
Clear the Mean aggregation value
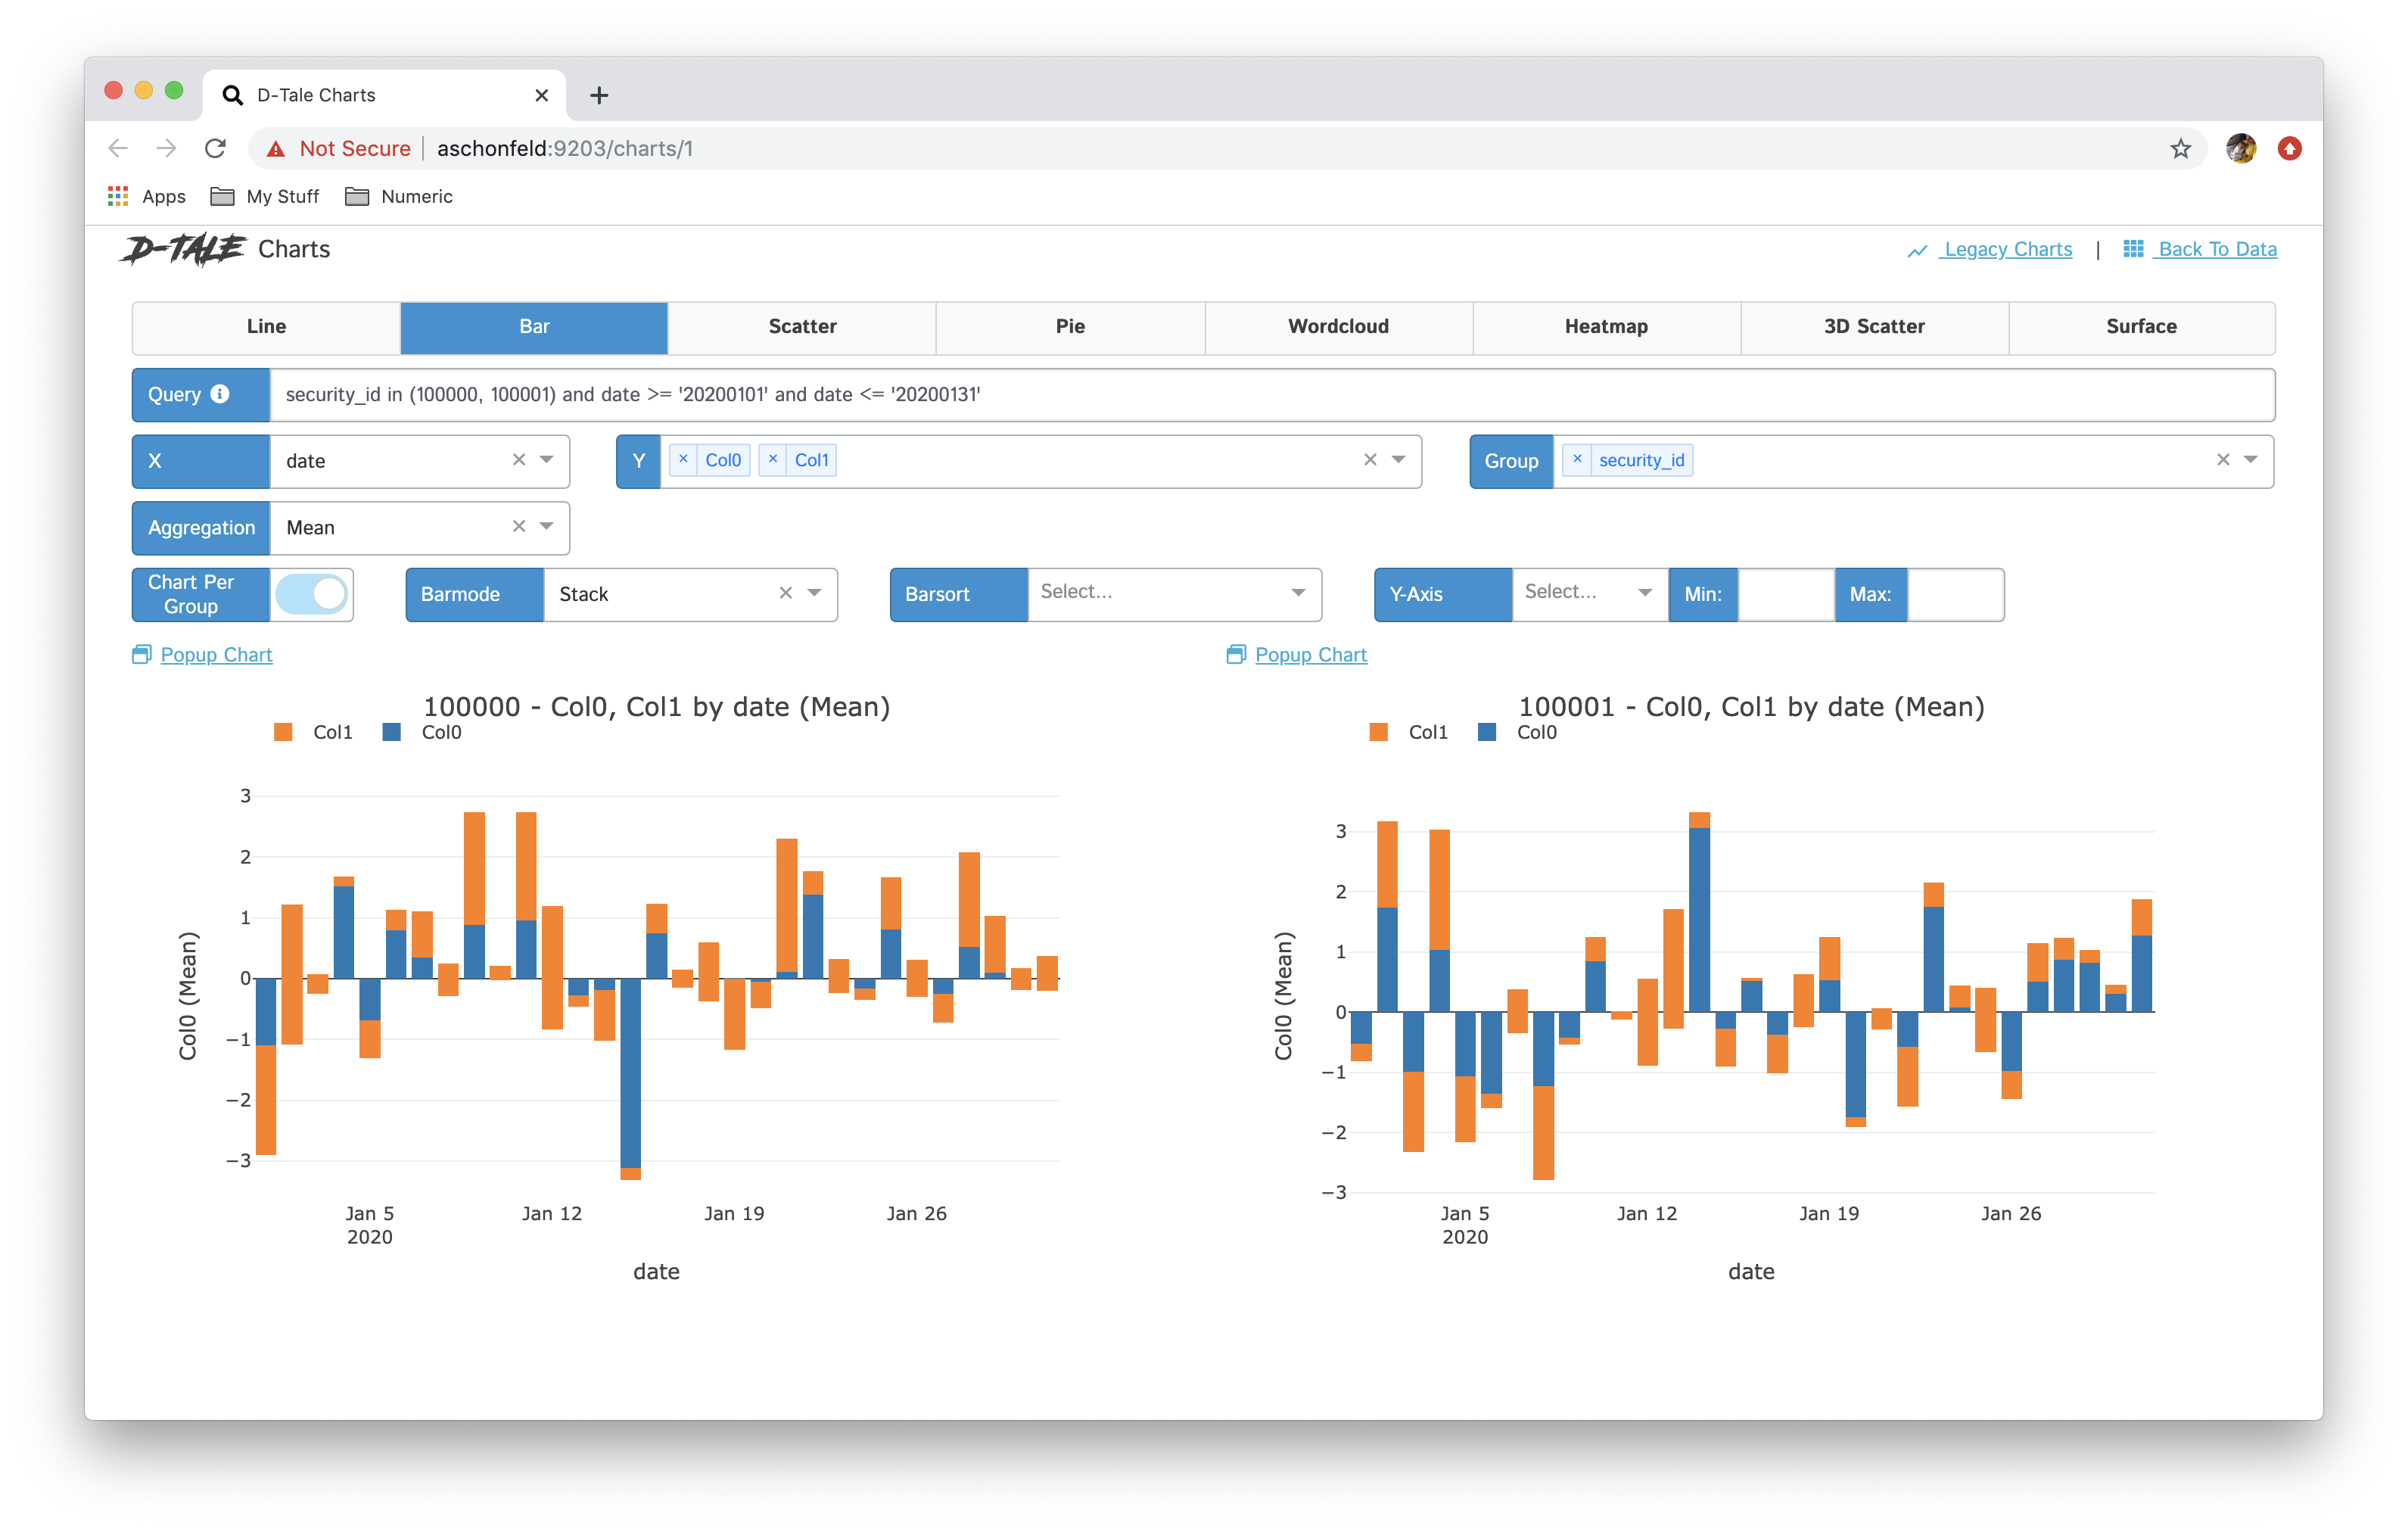(x=519, y=527)
